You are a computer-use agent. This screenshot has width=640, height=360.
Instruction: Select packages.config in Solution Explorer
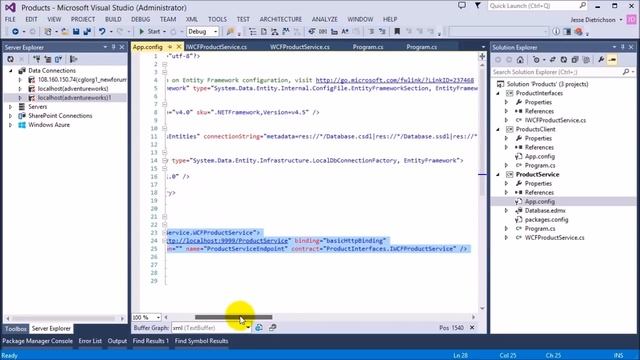tap(546, 220)
